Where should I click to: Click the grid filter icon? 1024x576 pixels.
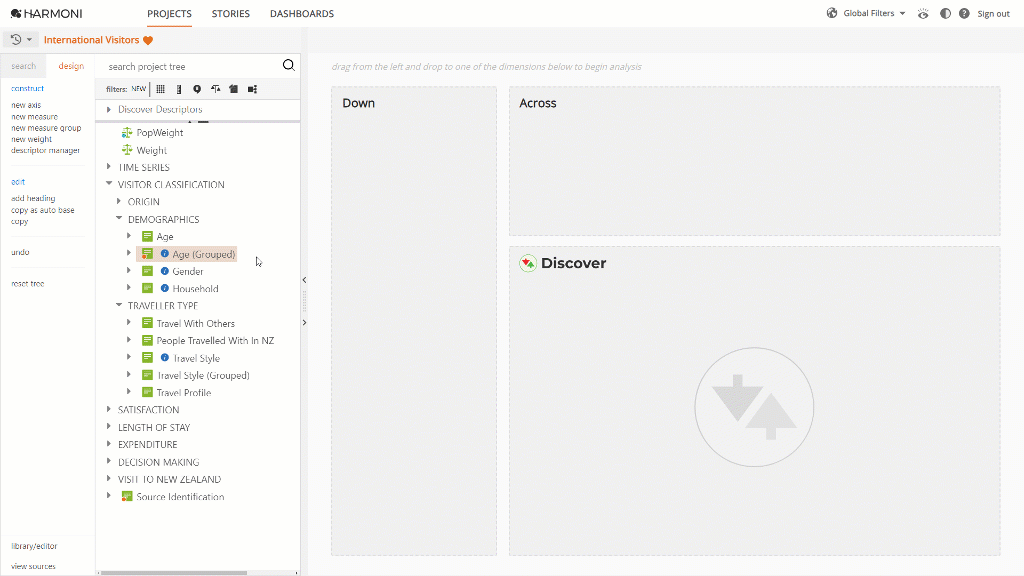click(x=161, y=89)
